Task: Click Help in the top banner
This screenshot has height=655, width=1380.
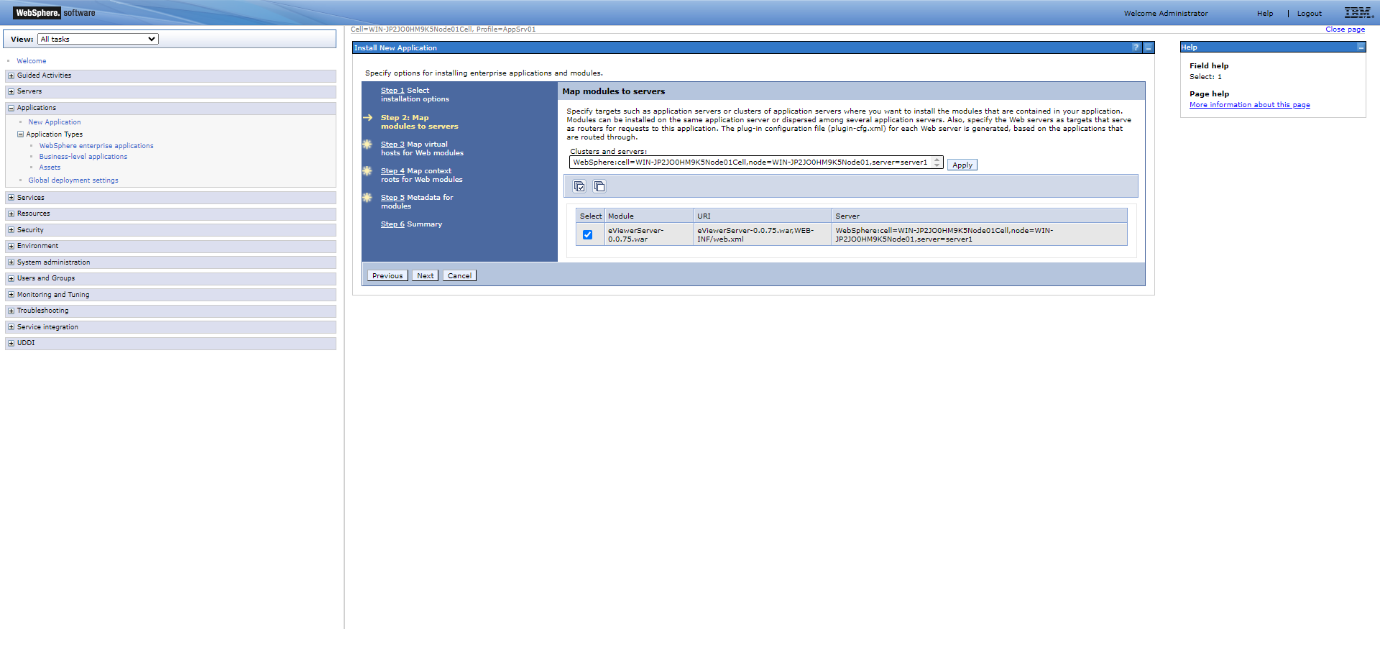Action: tap(1265, 13)
